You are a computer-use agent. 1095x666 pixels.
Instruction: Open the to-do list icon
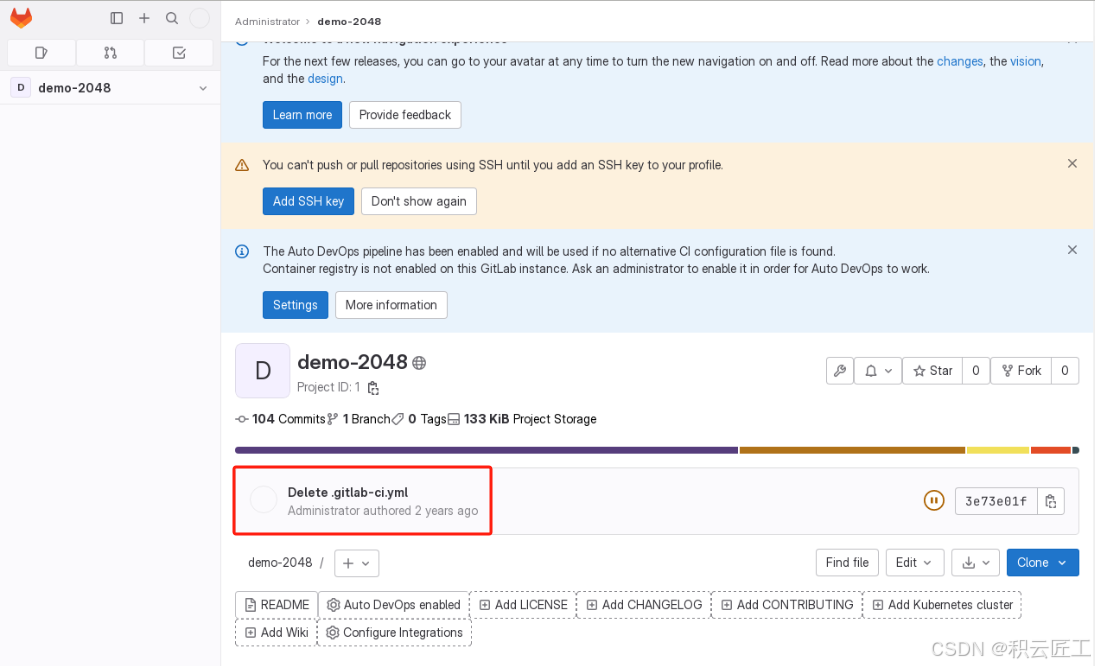179,52
